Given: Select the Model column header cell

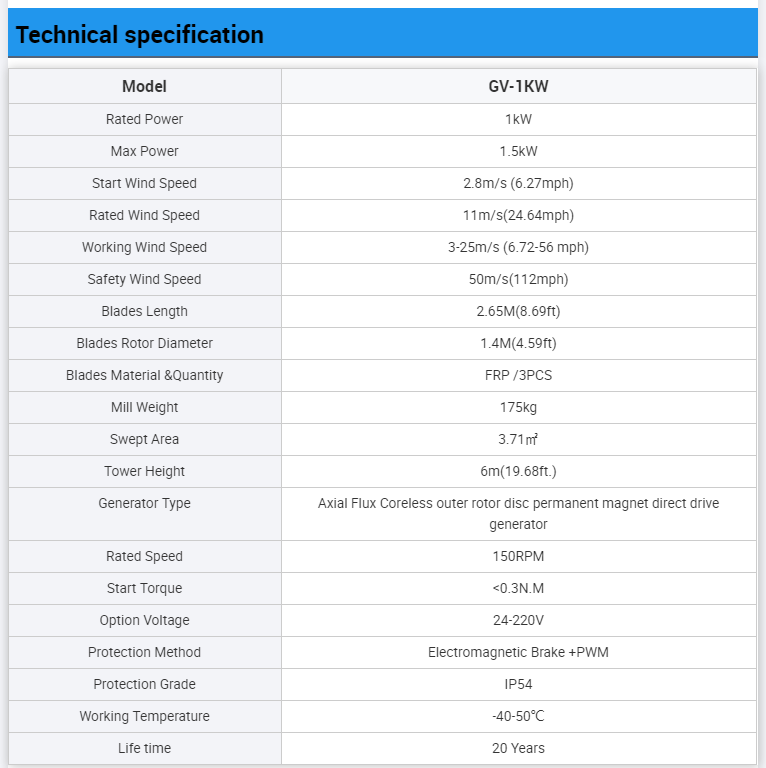Looking at the screenshot, I should (x=145, y=87).
